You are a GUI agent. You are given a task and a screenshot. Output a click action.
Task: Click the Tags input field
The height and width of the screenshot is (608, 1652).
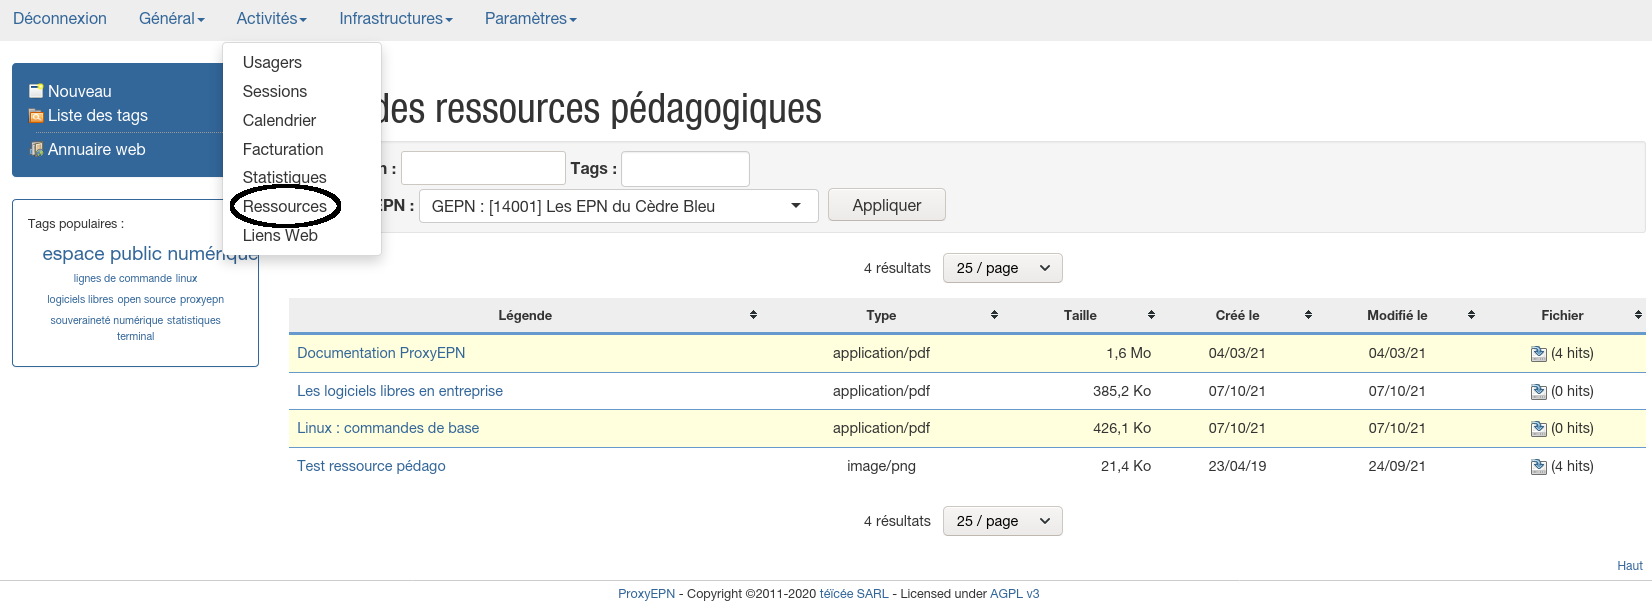[685, 169]
